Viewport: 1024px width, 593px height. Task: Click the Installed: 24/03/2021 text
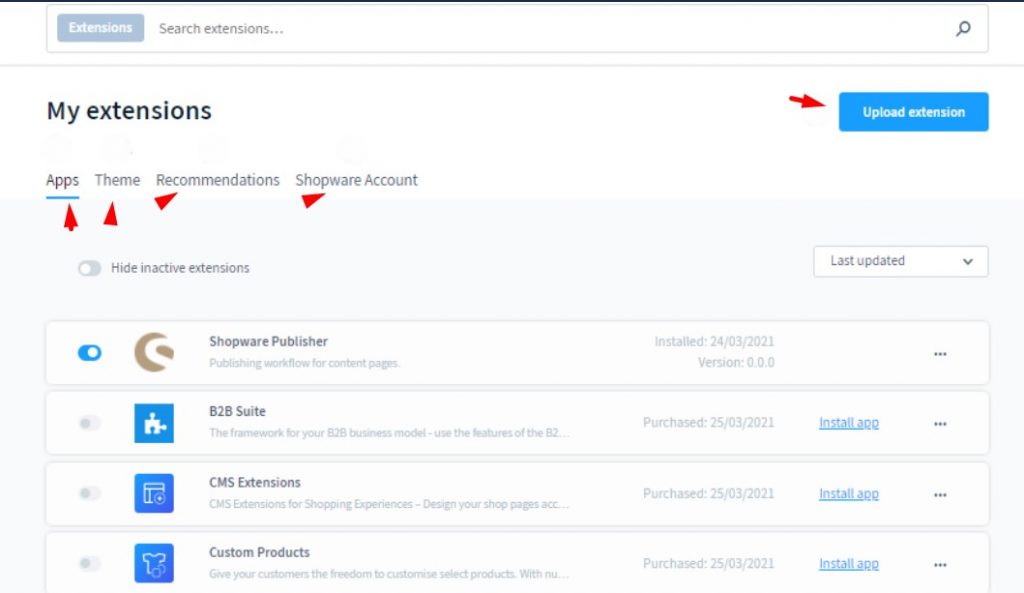tap(714, 342)
